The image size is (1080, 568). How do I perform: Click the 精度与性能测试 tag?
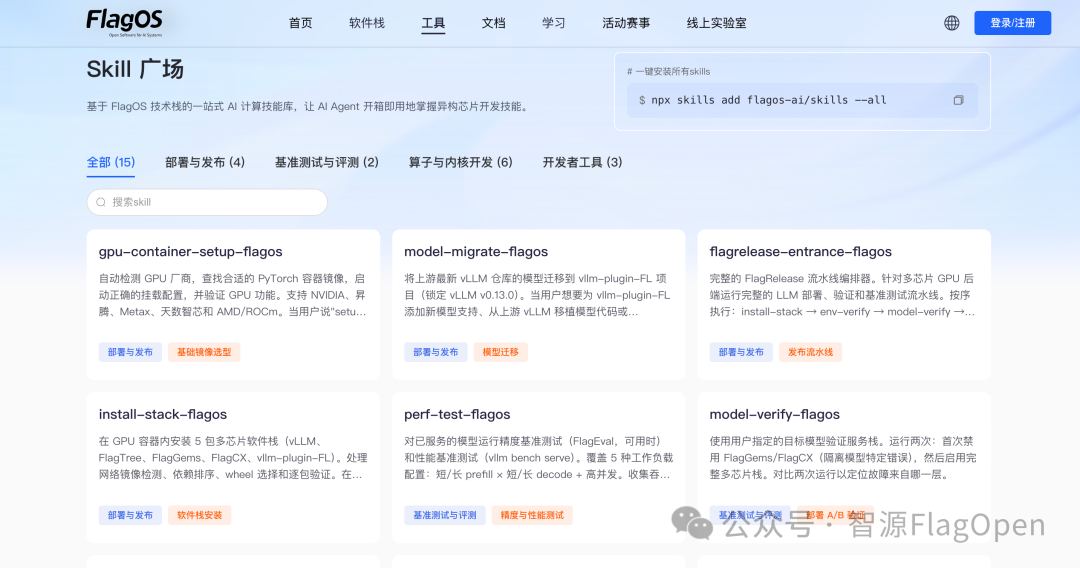532,515
